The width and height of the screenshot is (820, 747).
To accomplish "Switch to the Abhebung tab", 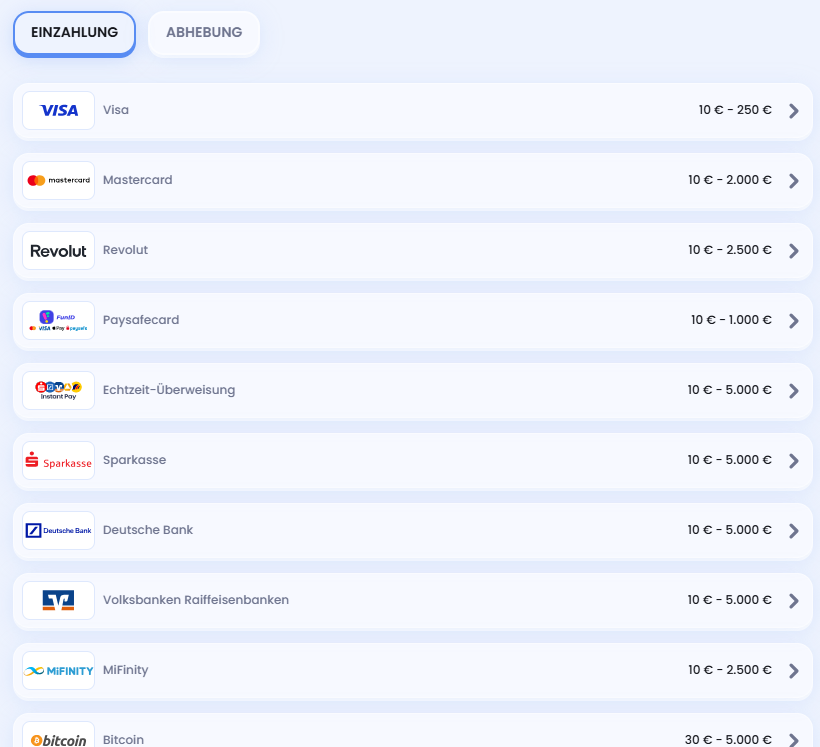I will [204, 33].
